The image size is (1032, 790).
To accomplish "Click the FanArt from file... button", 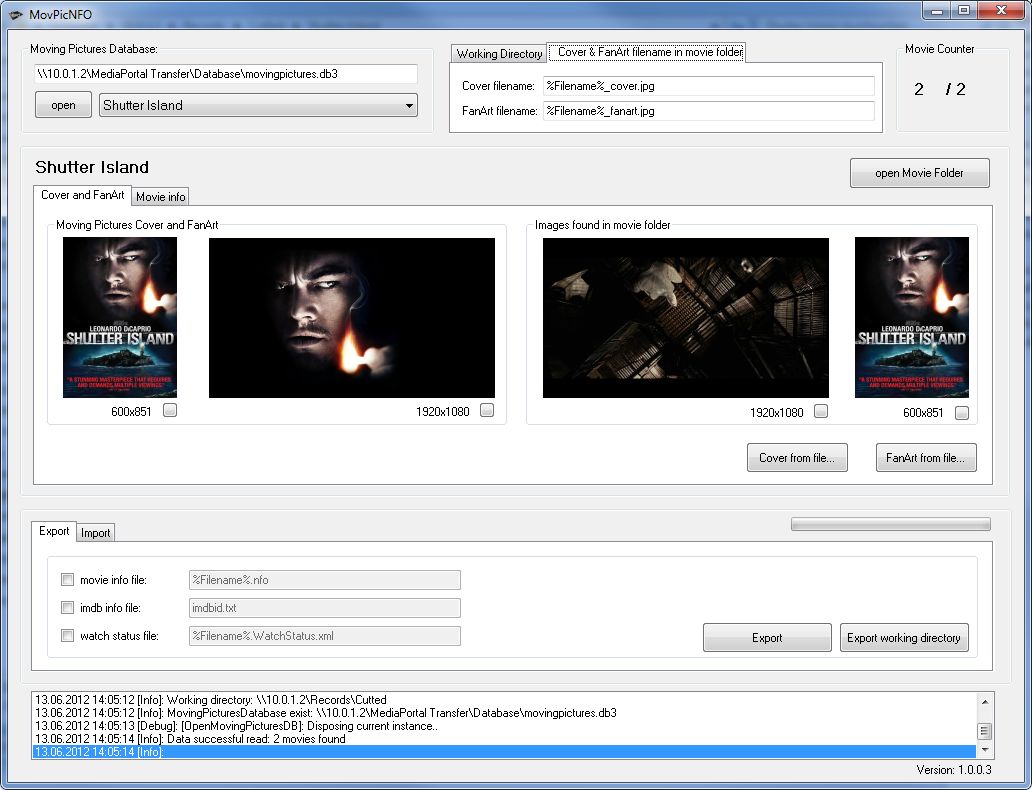I will [926, 458].
